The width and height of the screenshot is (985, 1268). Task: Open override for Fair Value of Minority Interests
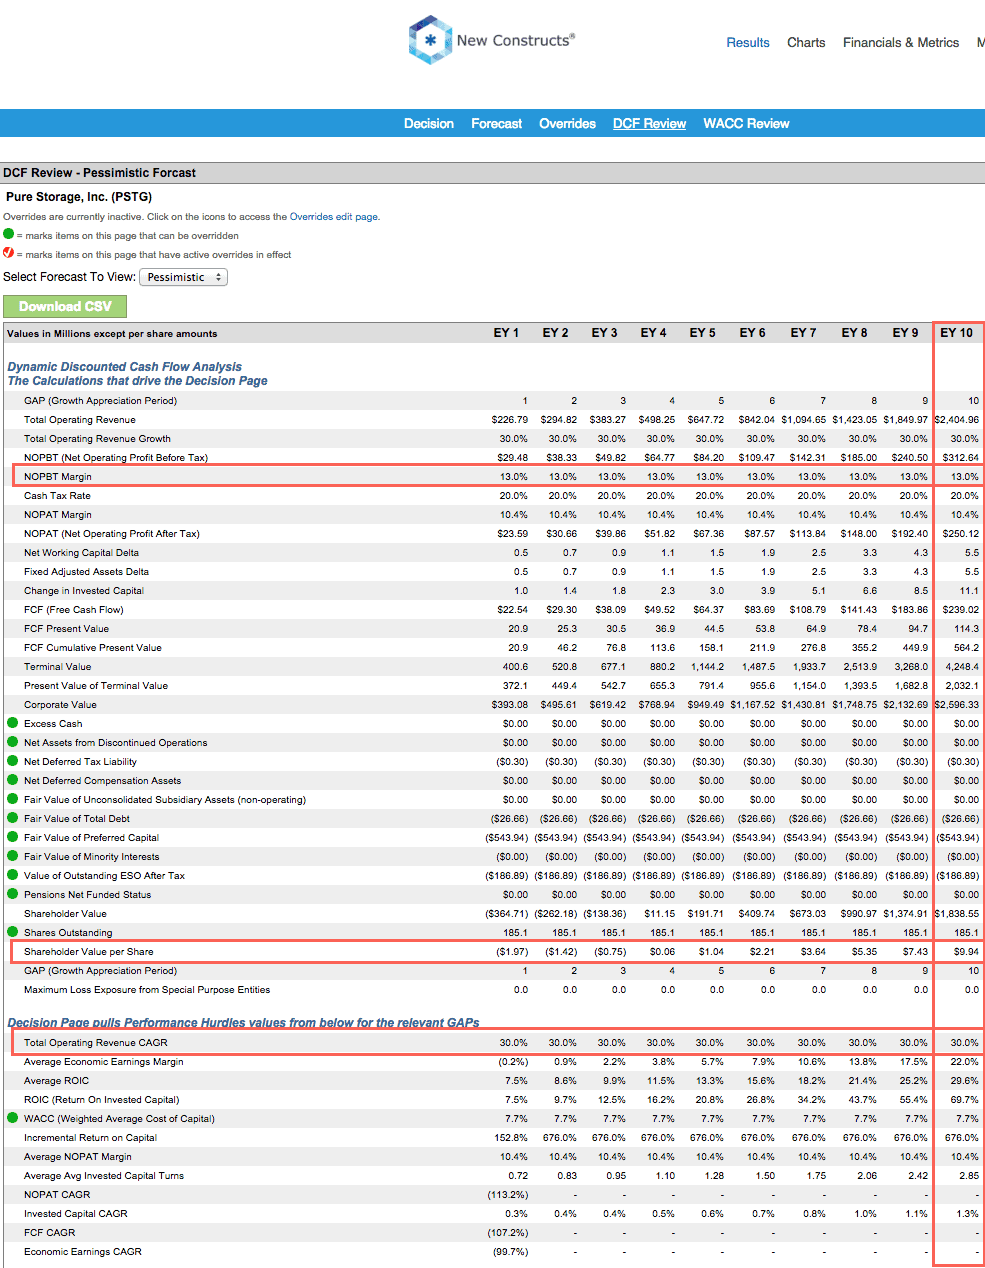tap(12, 856)
